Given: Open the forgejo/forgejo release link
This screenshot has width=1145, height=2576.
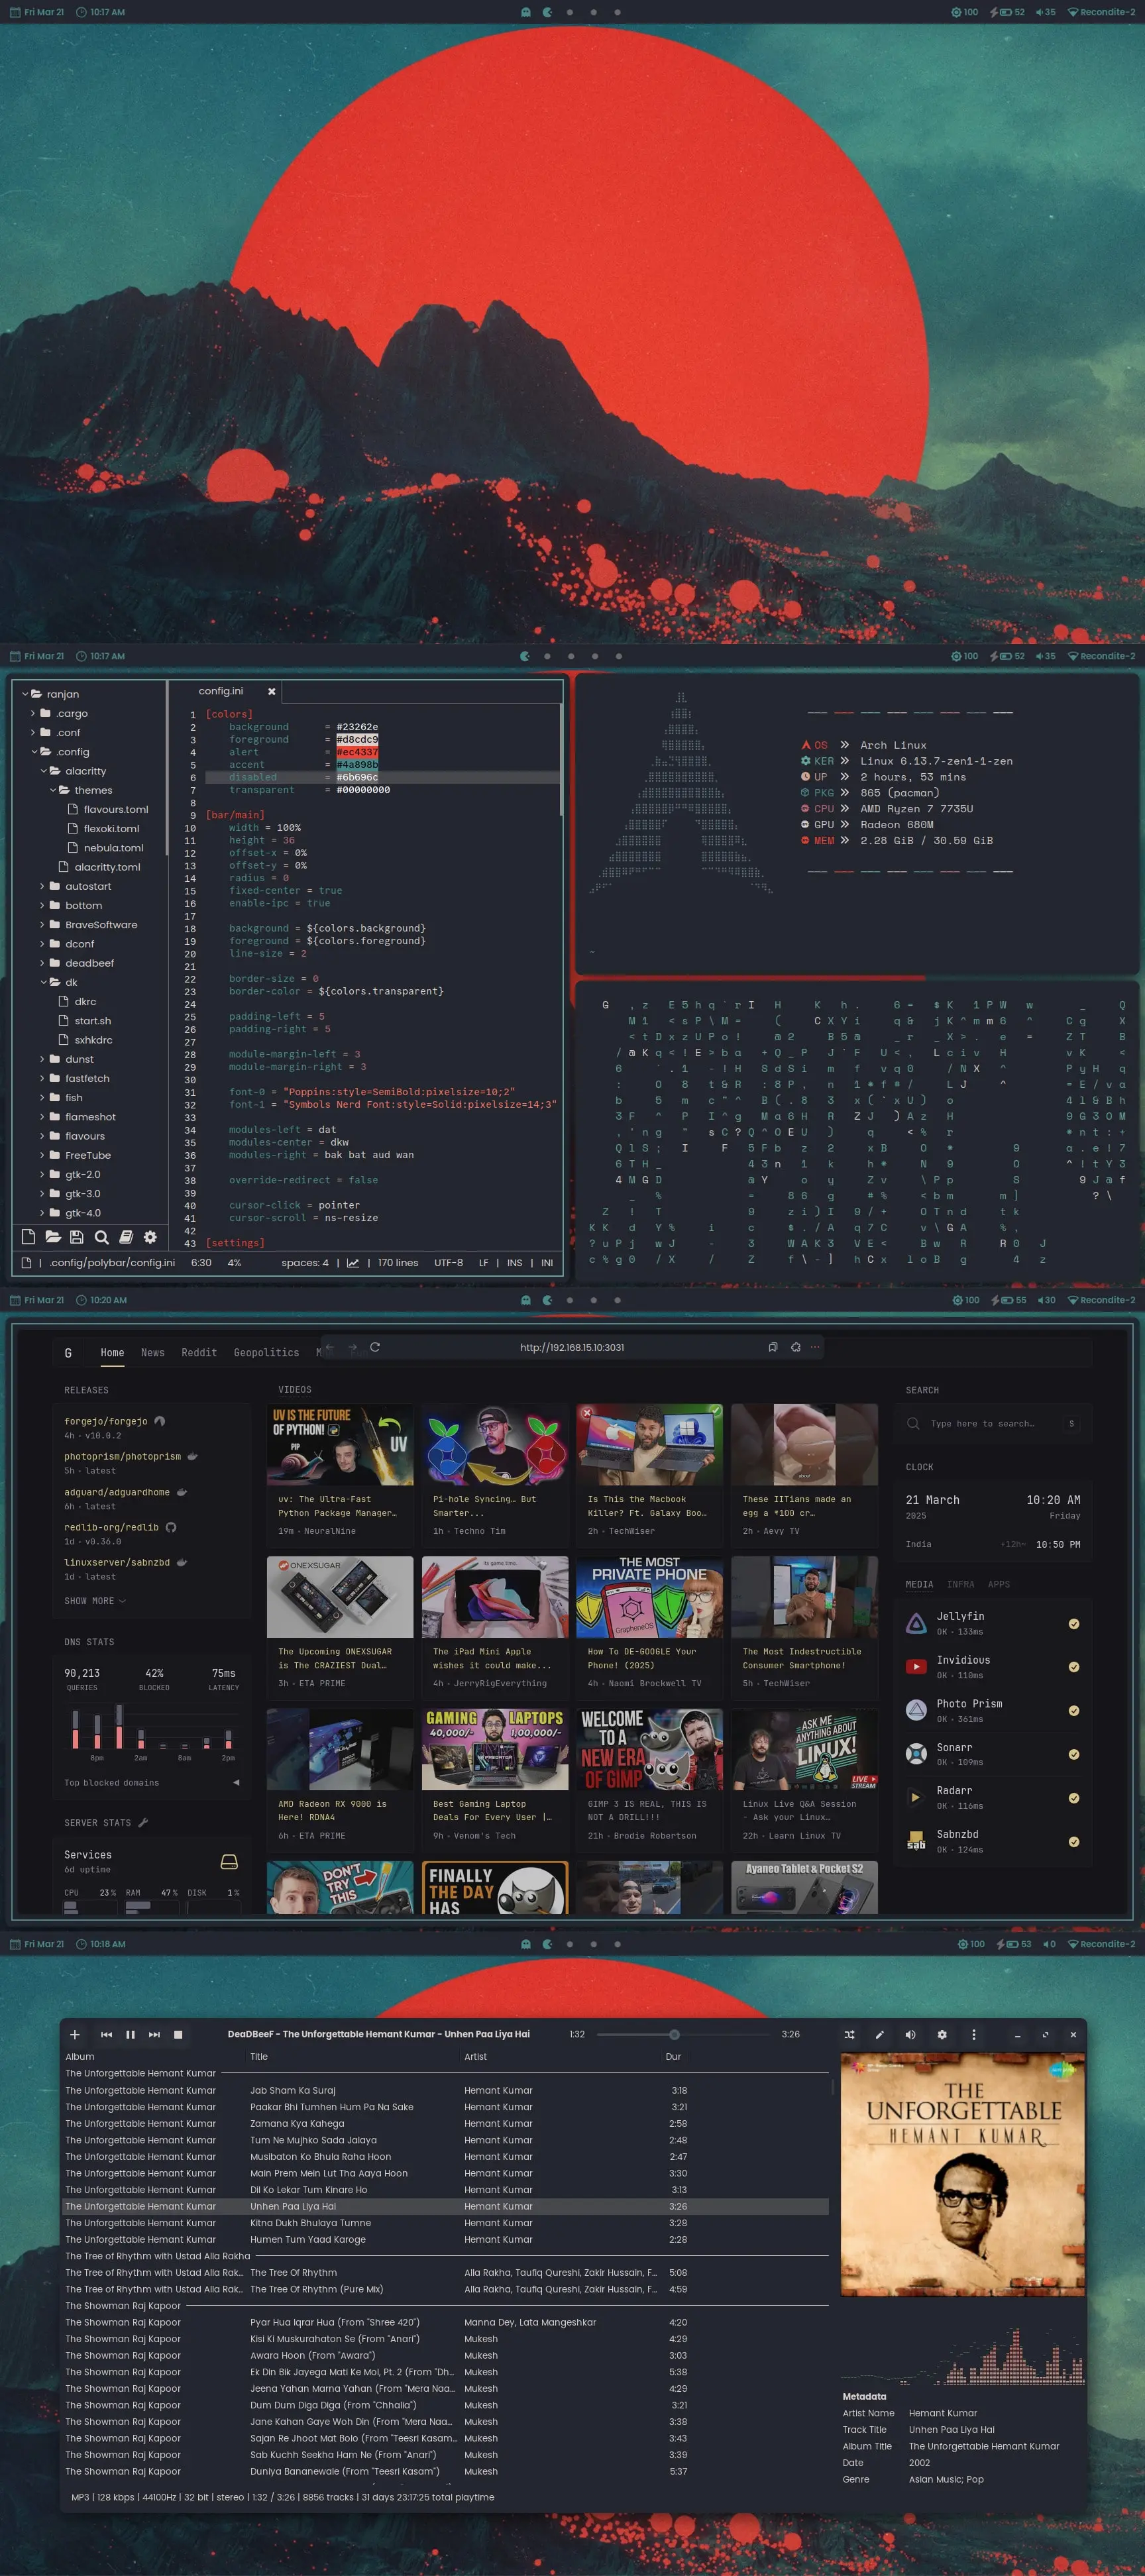Looking at the screenshot, I should 105,1421.
